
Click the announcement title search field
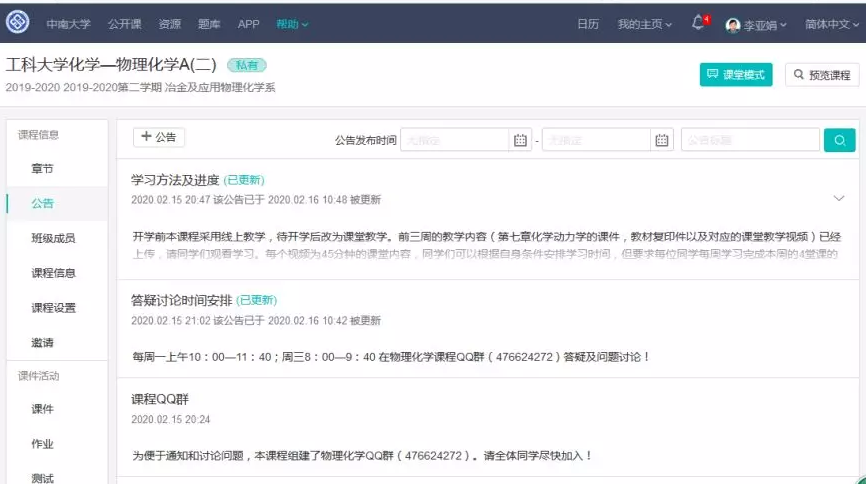[x=750, y=140]
